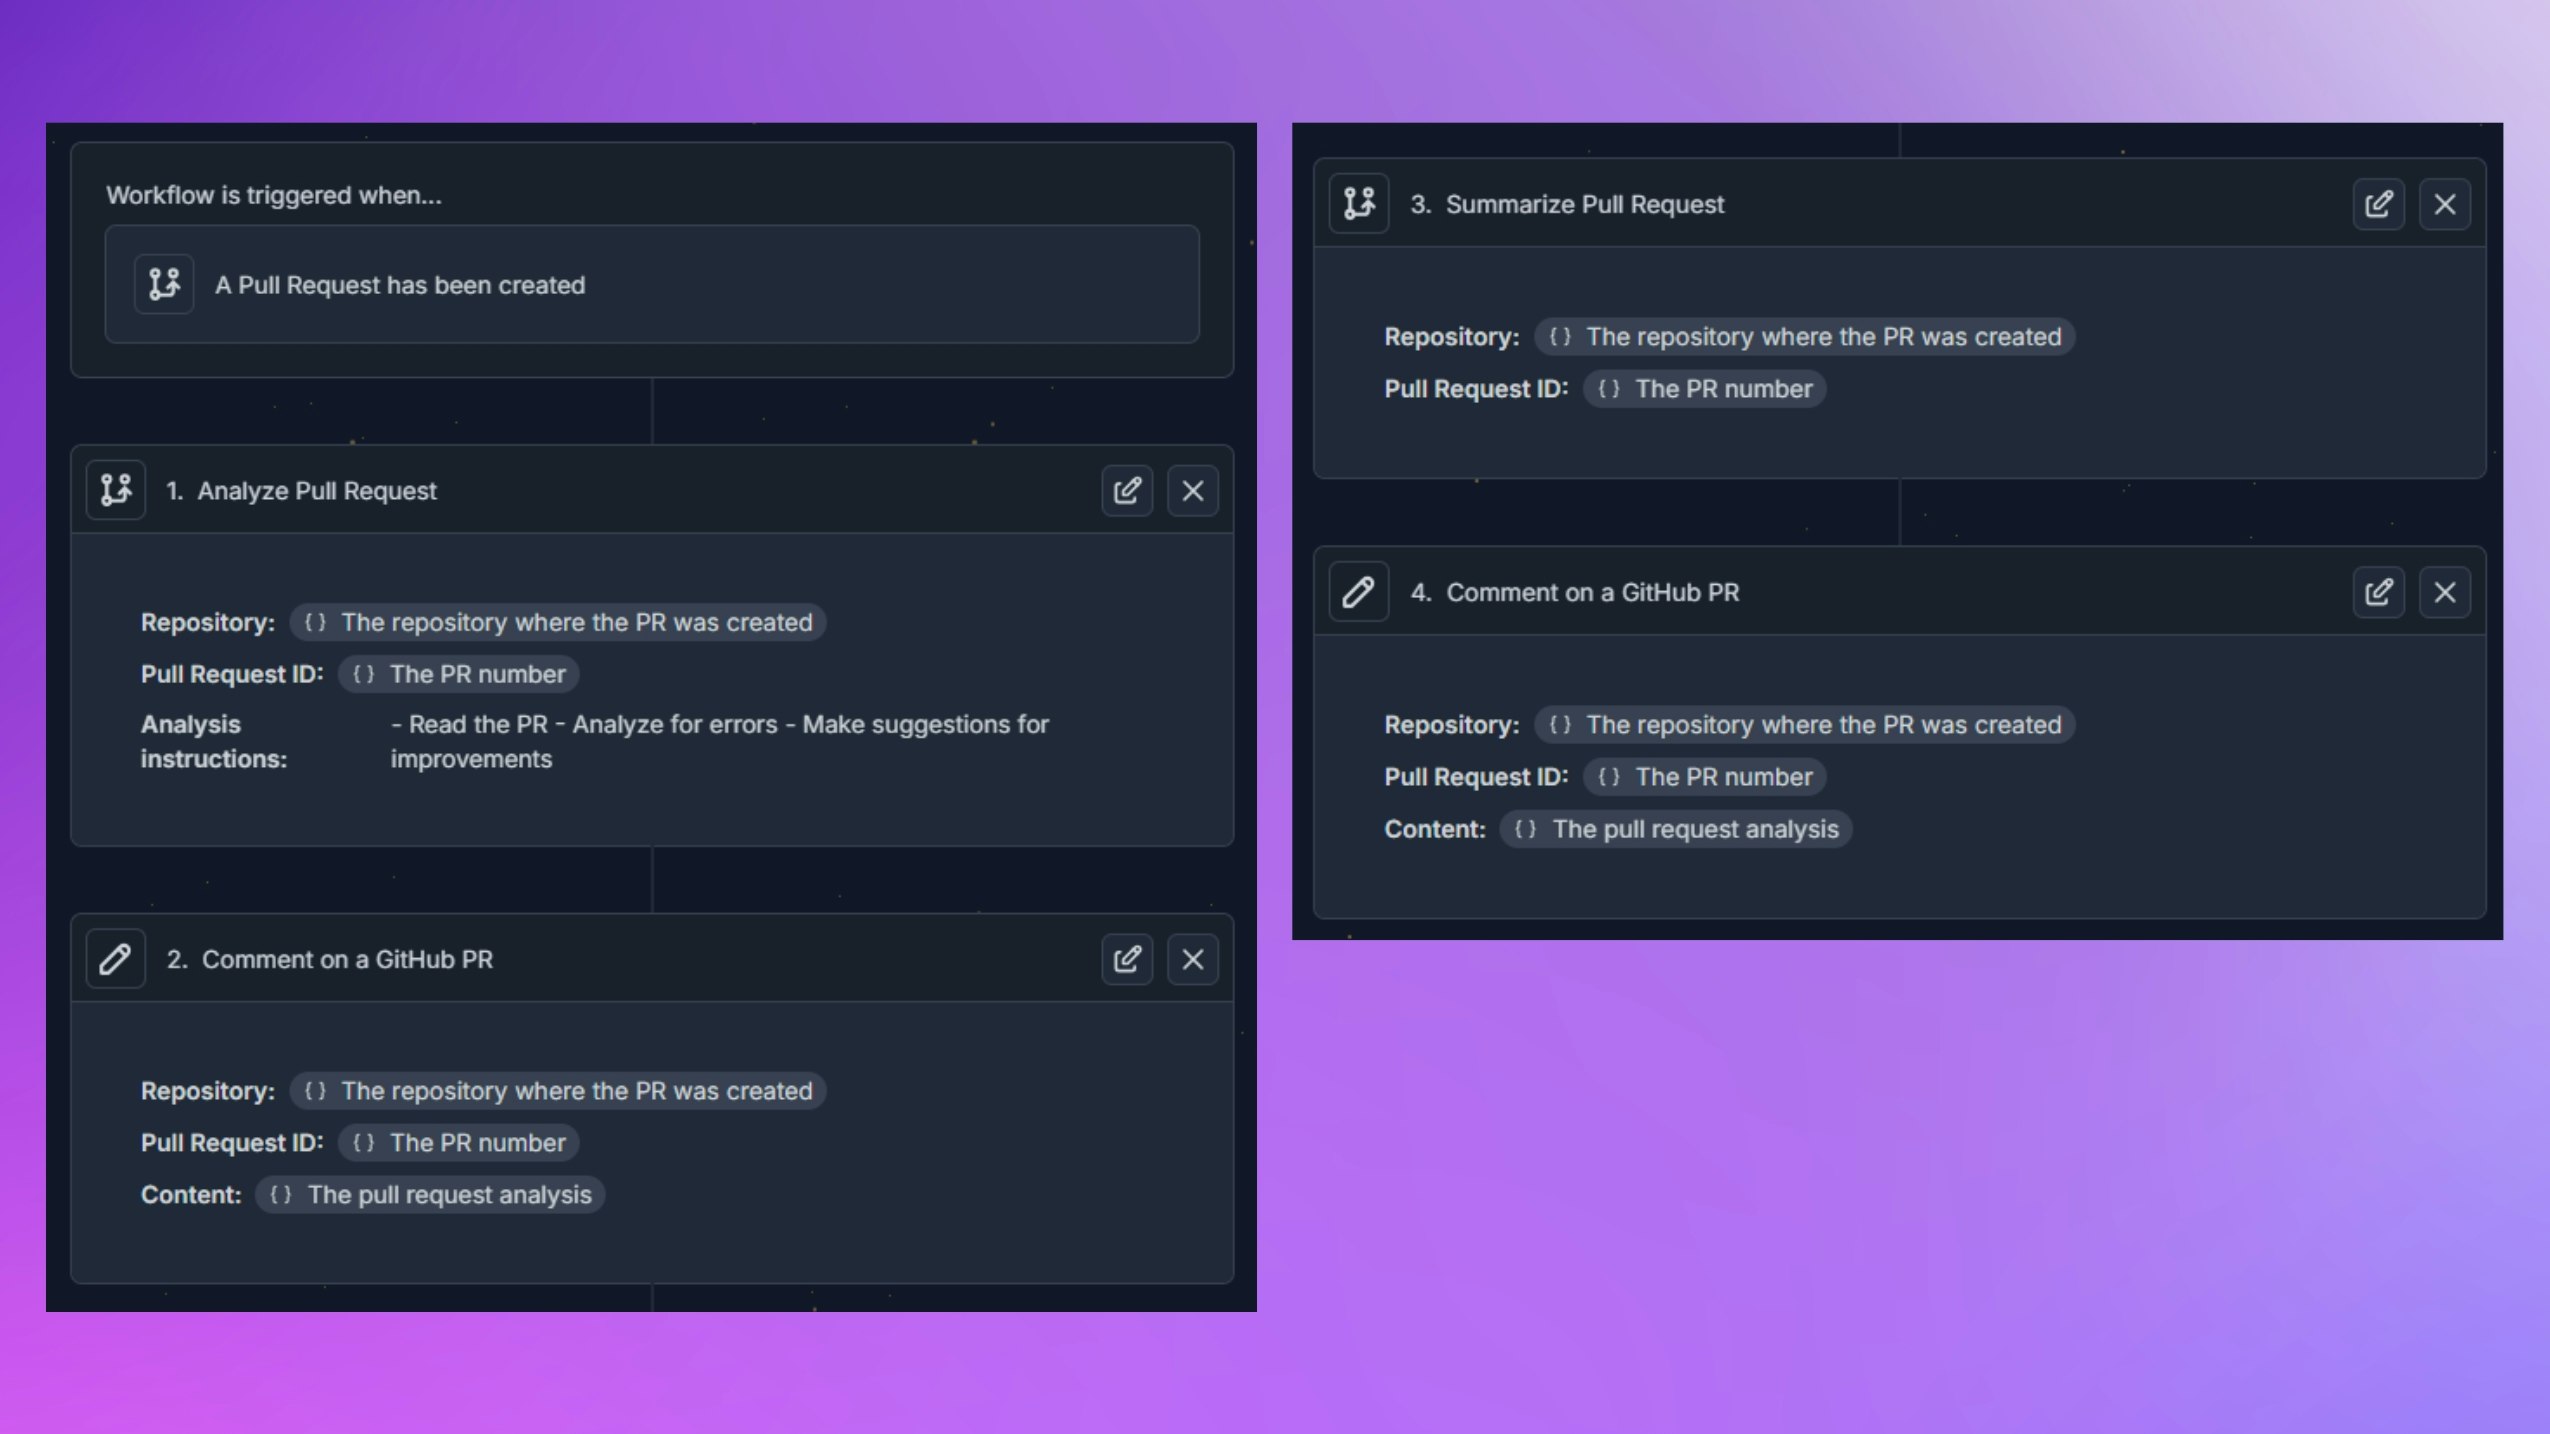Click edit icon on Summarize Pull Request step
The image size is (2550, 1434).
click(2378, 203)
